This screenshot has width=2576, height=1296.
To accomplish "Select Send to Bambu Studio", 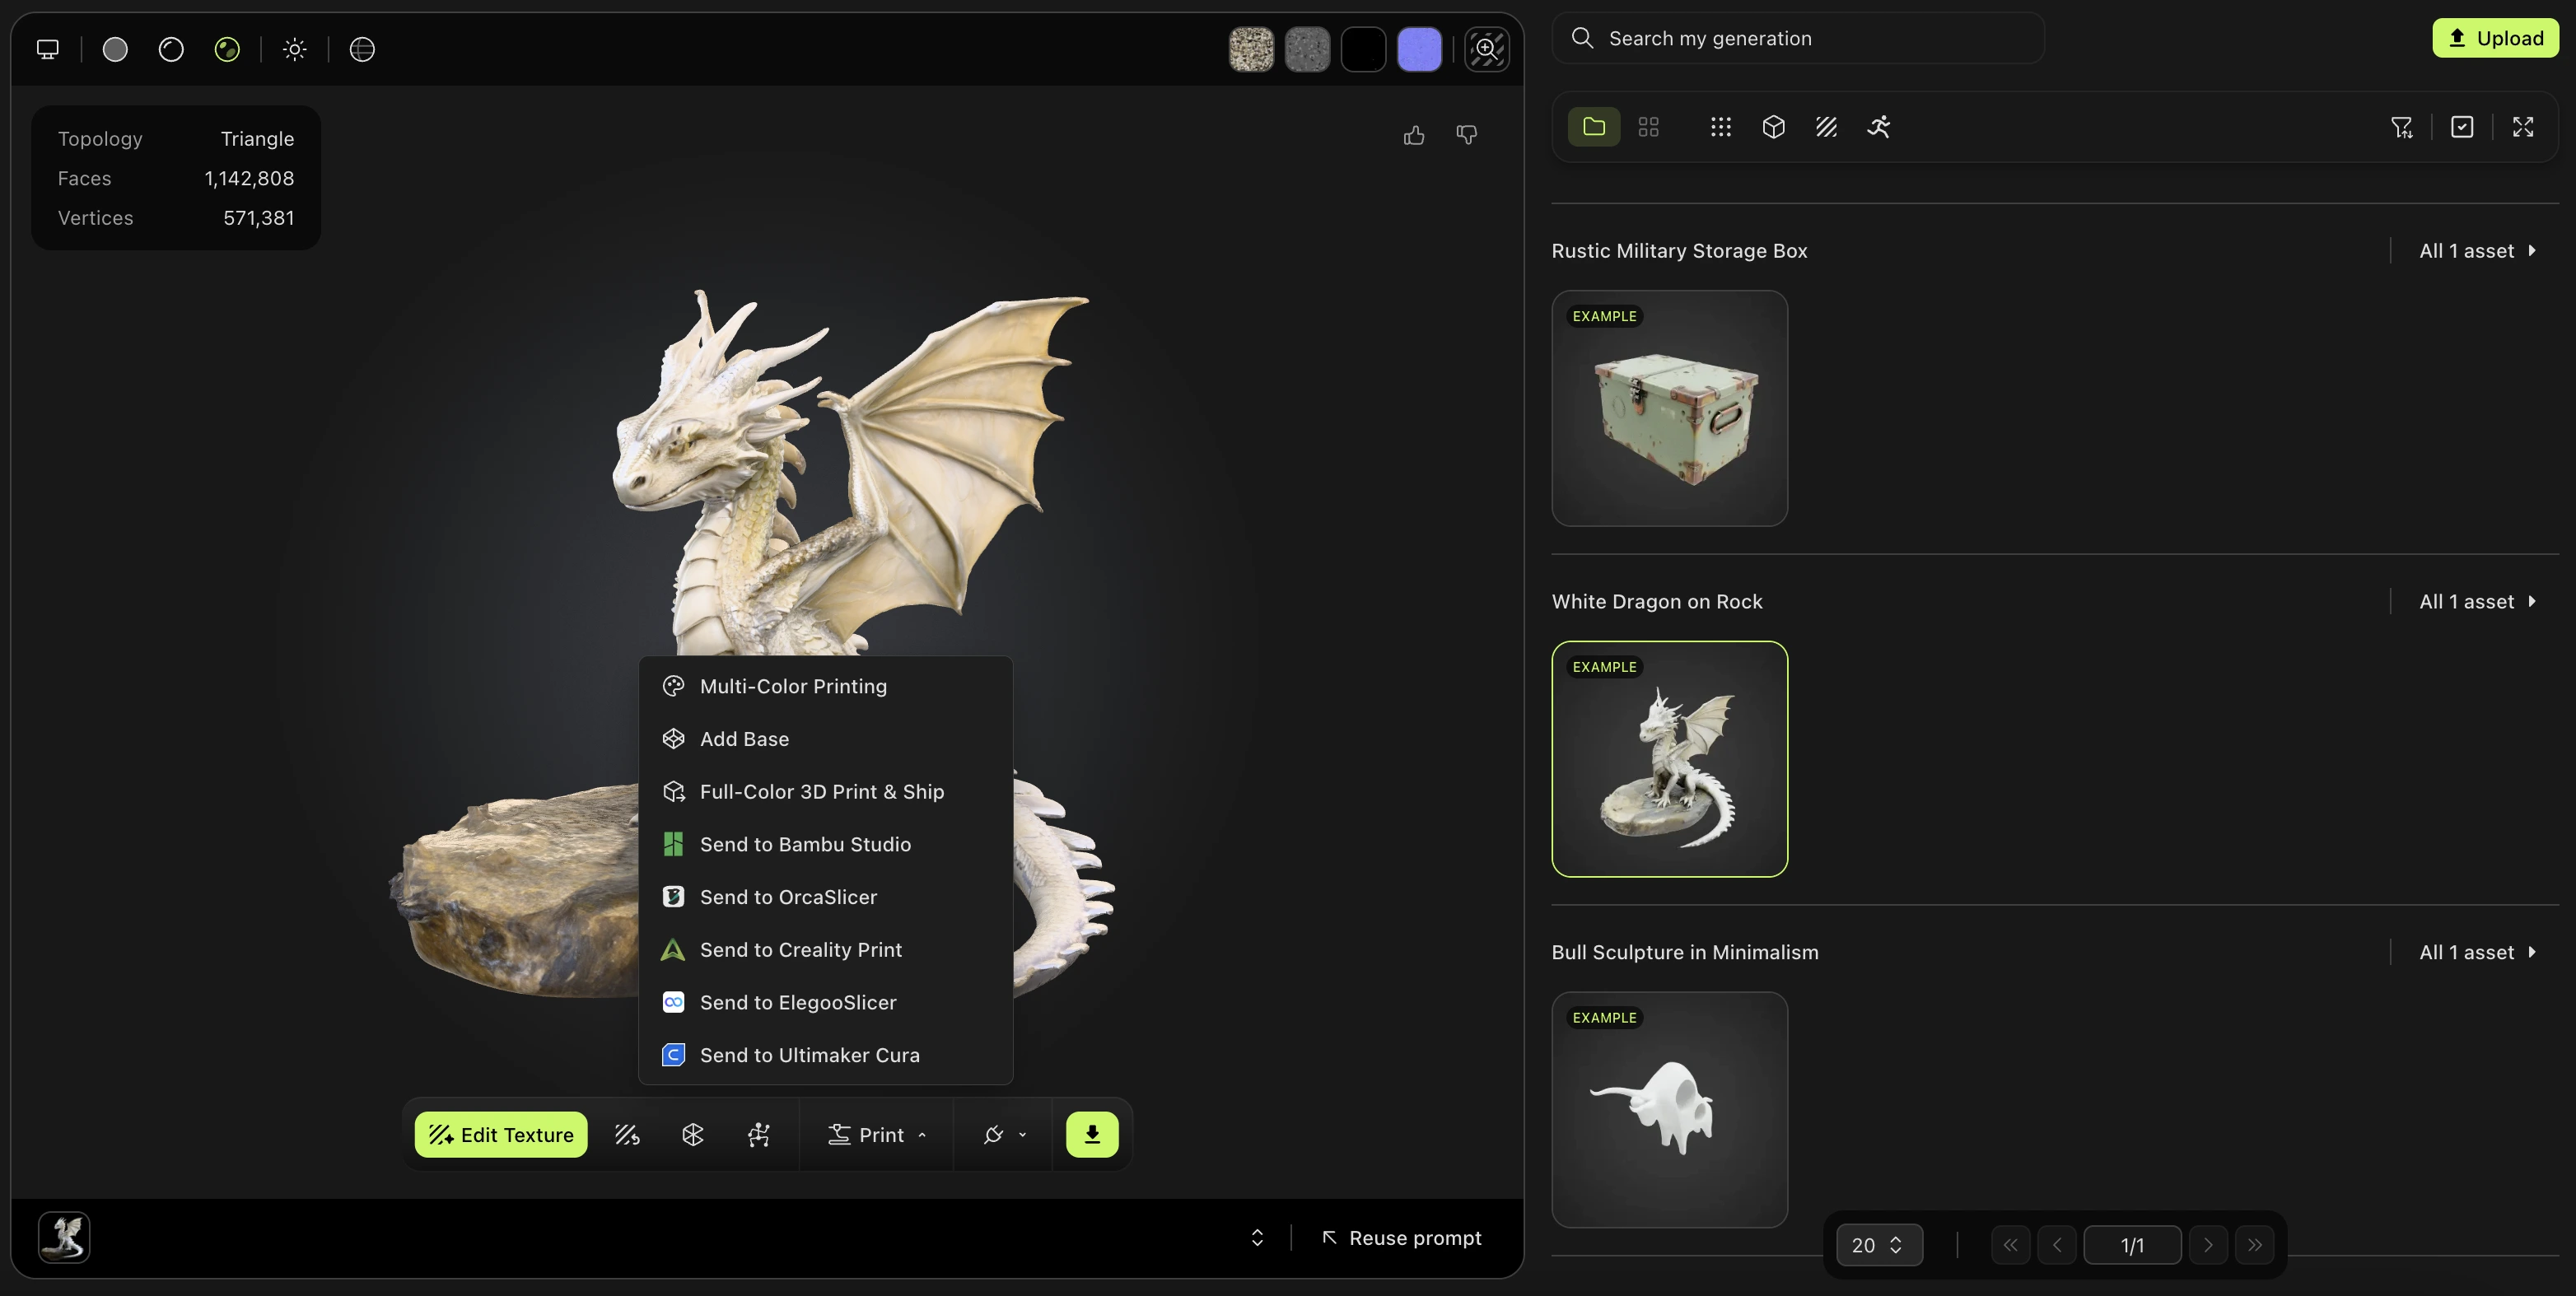I will [x=804, y=844].
